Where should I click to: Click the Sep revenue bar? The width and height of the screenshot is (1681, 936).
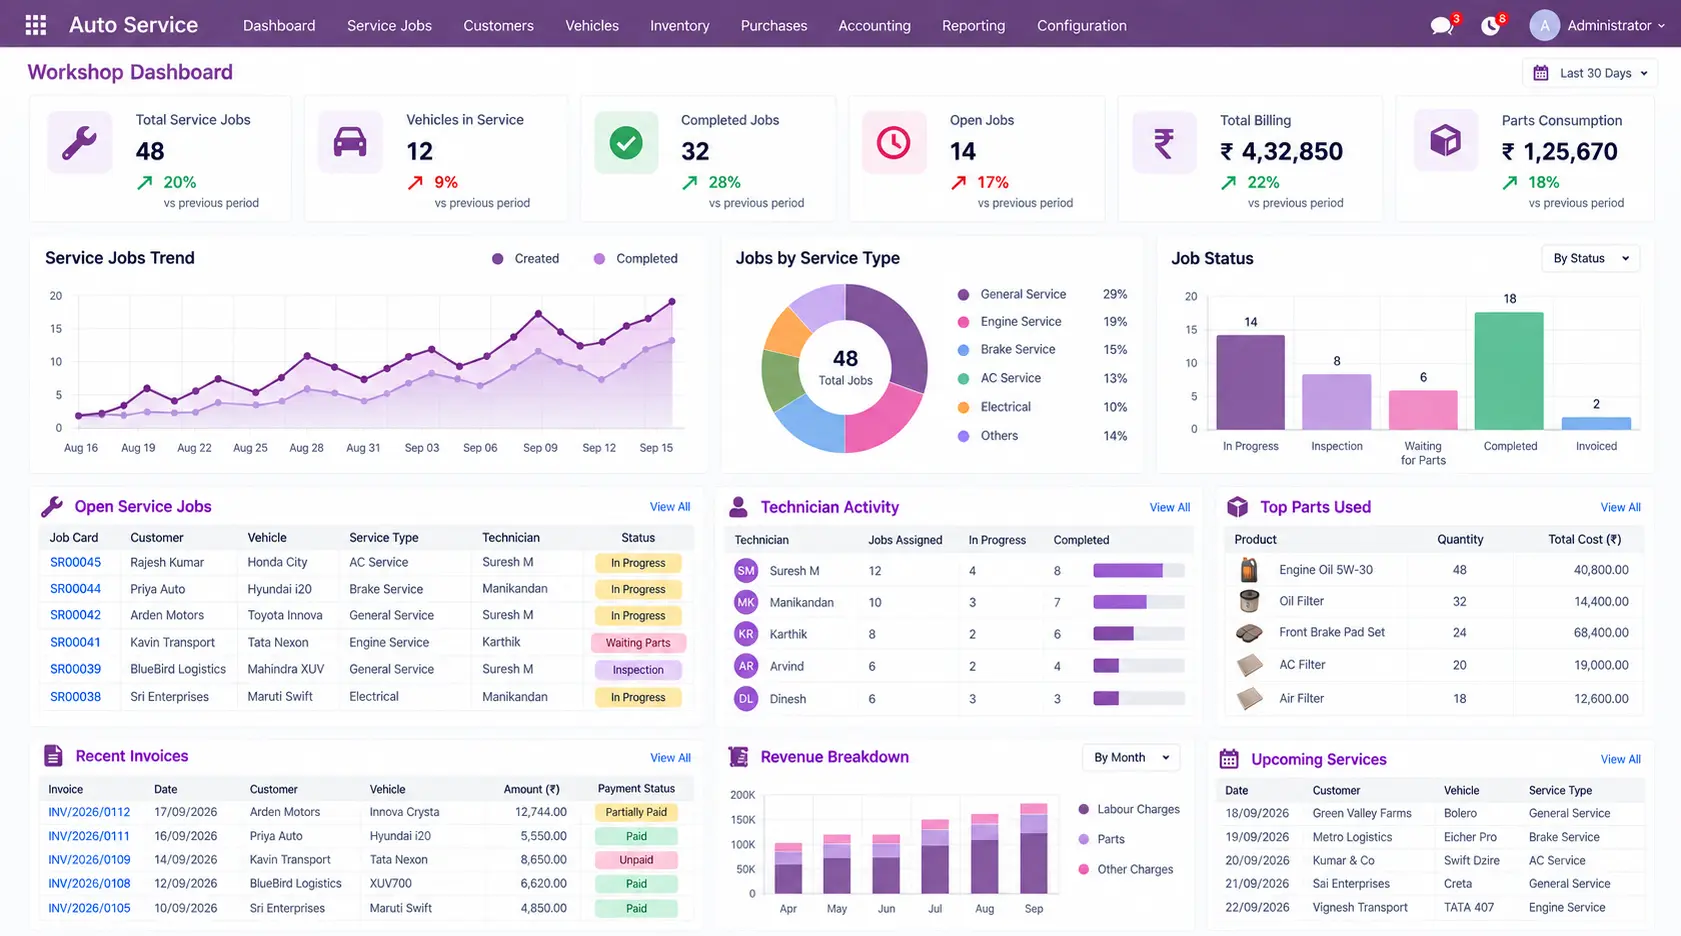click(1034, 849)
